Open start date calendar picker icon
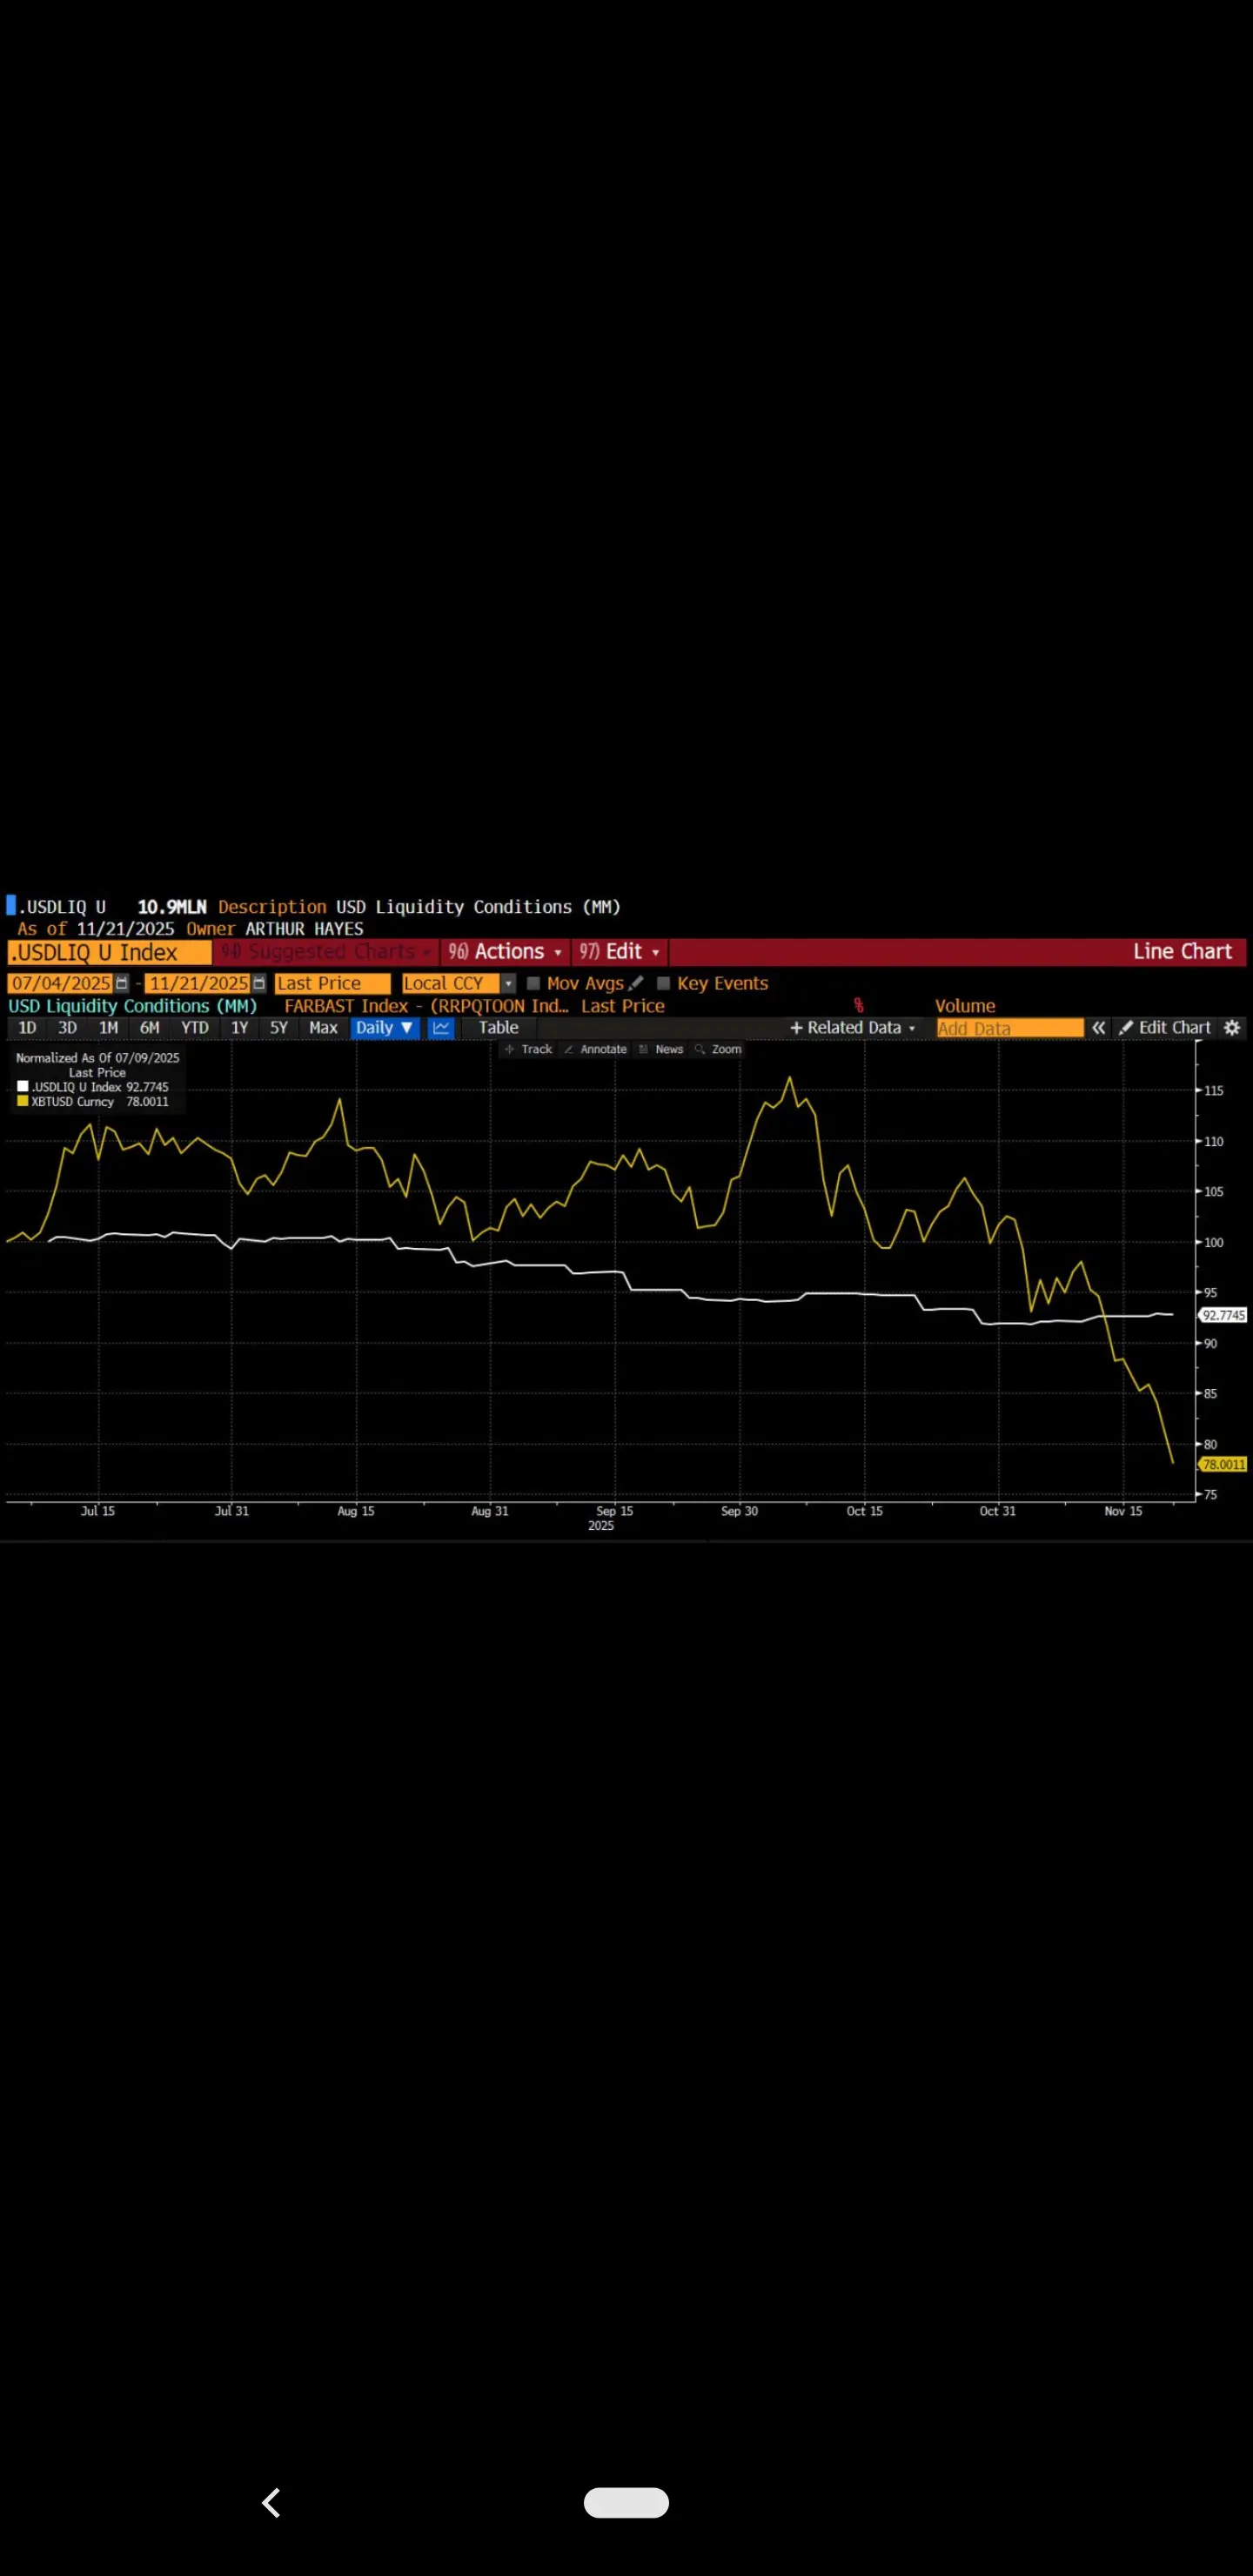The image size is (1253, 2576). click(x=122, y=983)
